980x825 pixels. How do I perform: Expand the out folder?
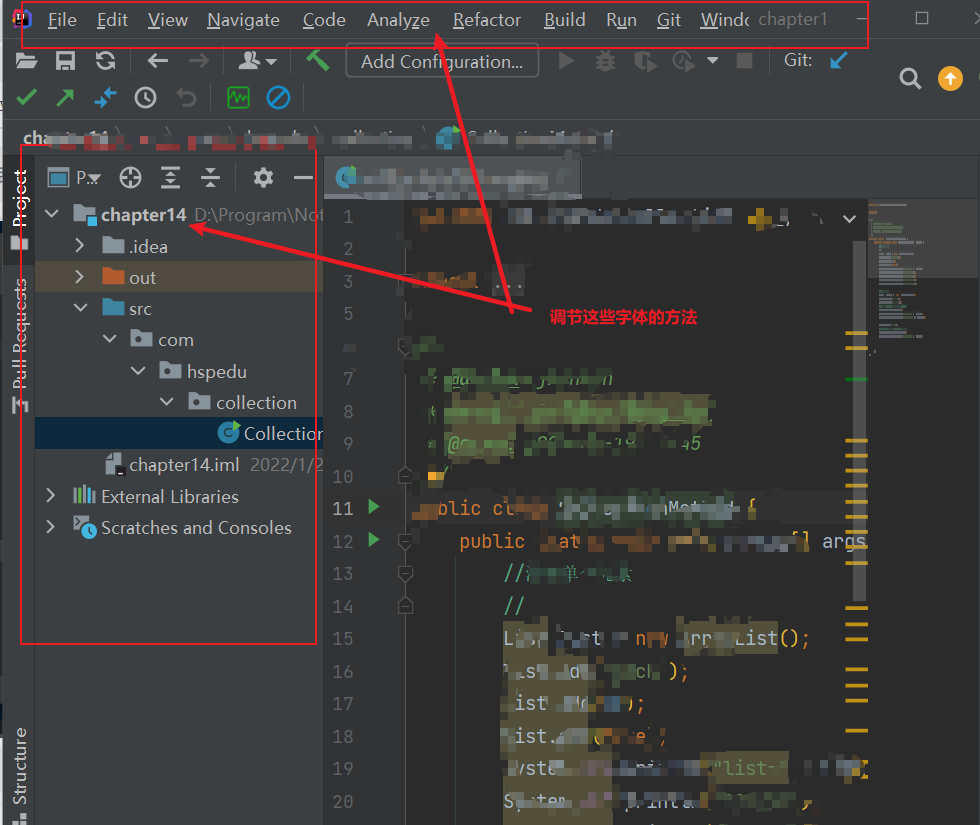click(x=79, y=277)
